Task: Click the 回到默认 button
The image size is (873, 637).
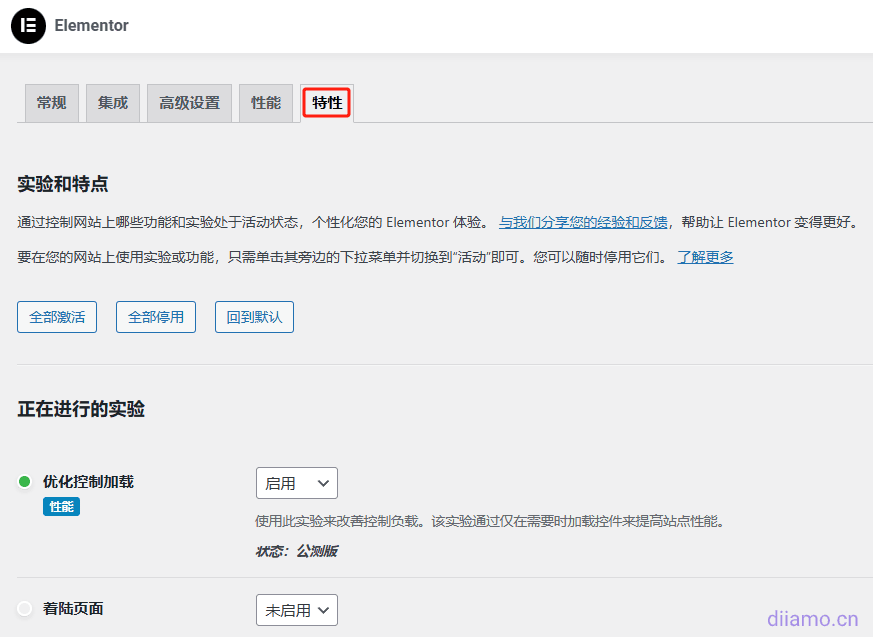Action: [254, 317]
